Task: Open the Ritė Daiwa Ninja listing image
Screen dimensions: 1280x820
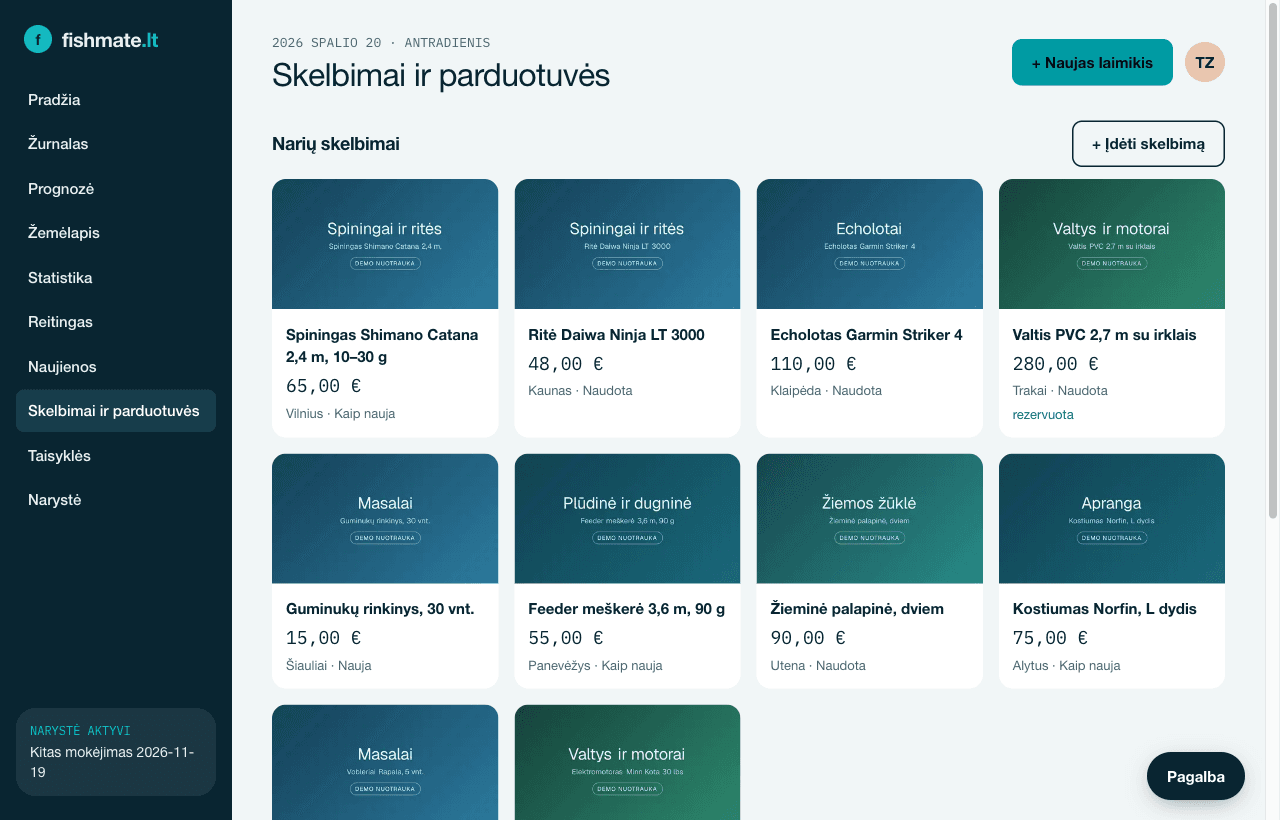Action: point(627,244)
